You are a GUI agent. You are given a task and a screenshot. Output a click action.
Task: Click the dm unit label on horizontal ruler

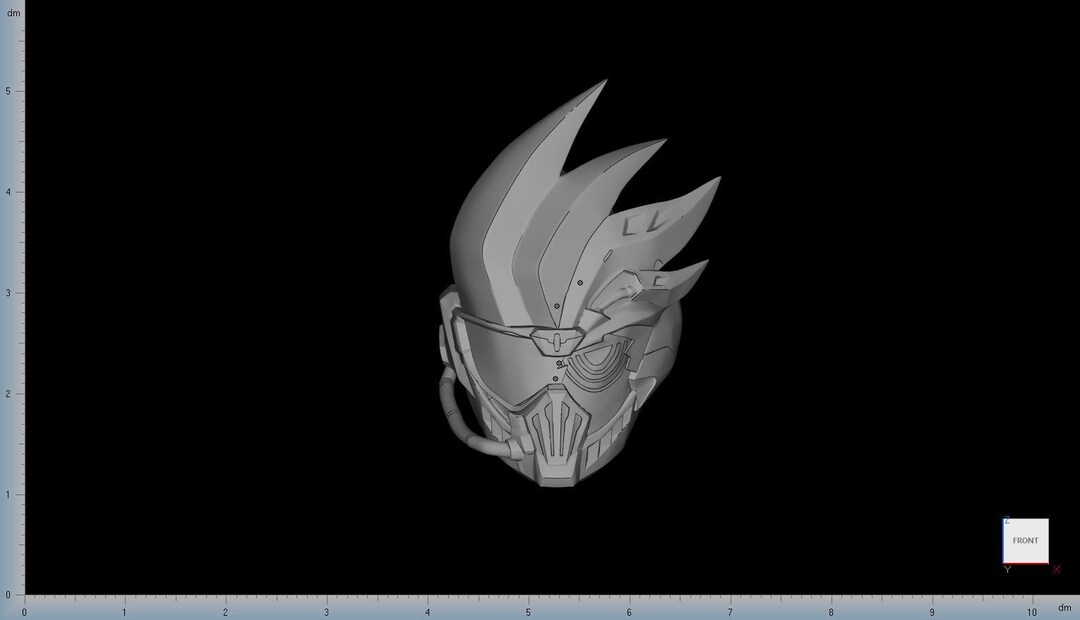(x=1063, y=607)
